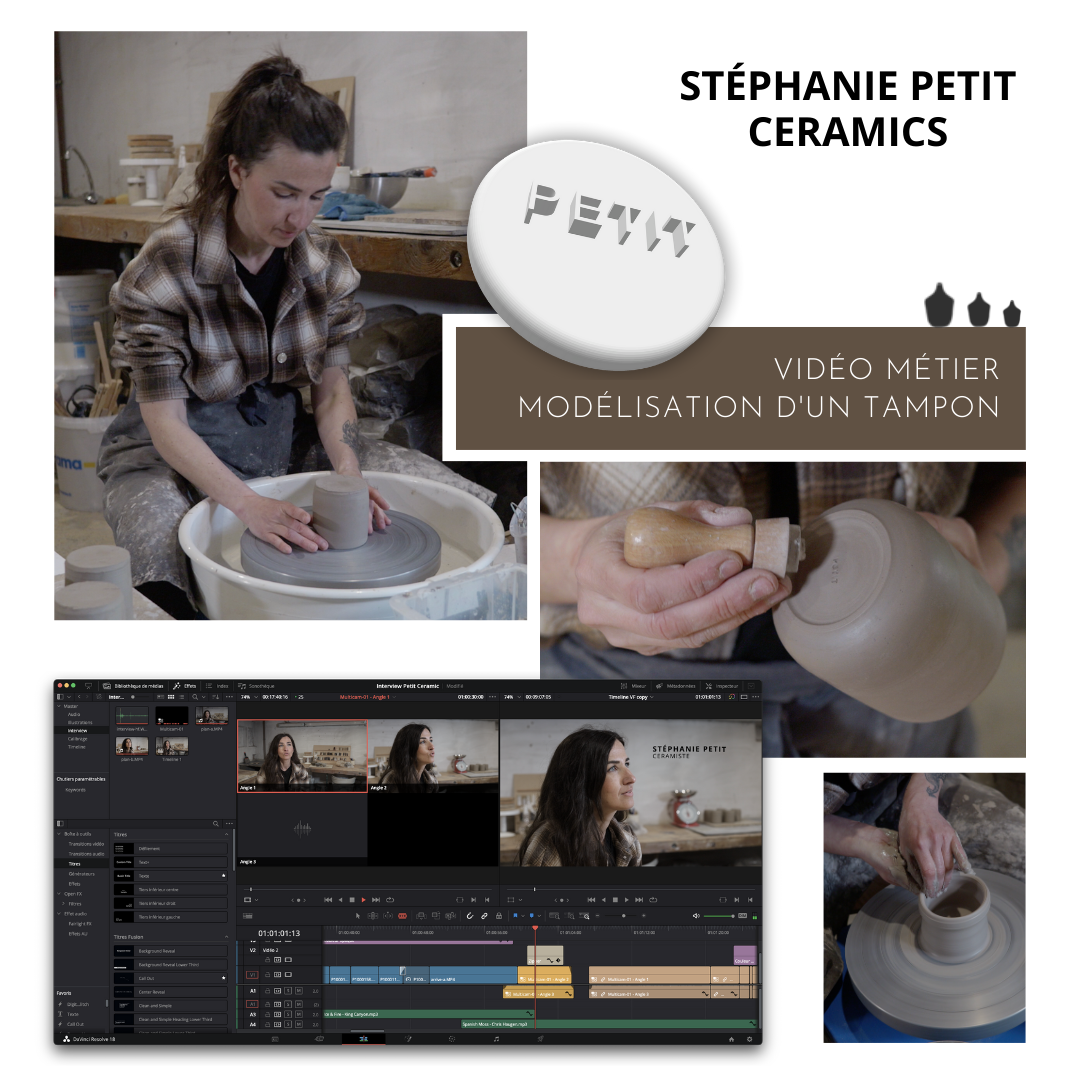This screenshot has width=1080, height=1080.
Task: Select the red Blade edit tool
Action: click(403, 916)
